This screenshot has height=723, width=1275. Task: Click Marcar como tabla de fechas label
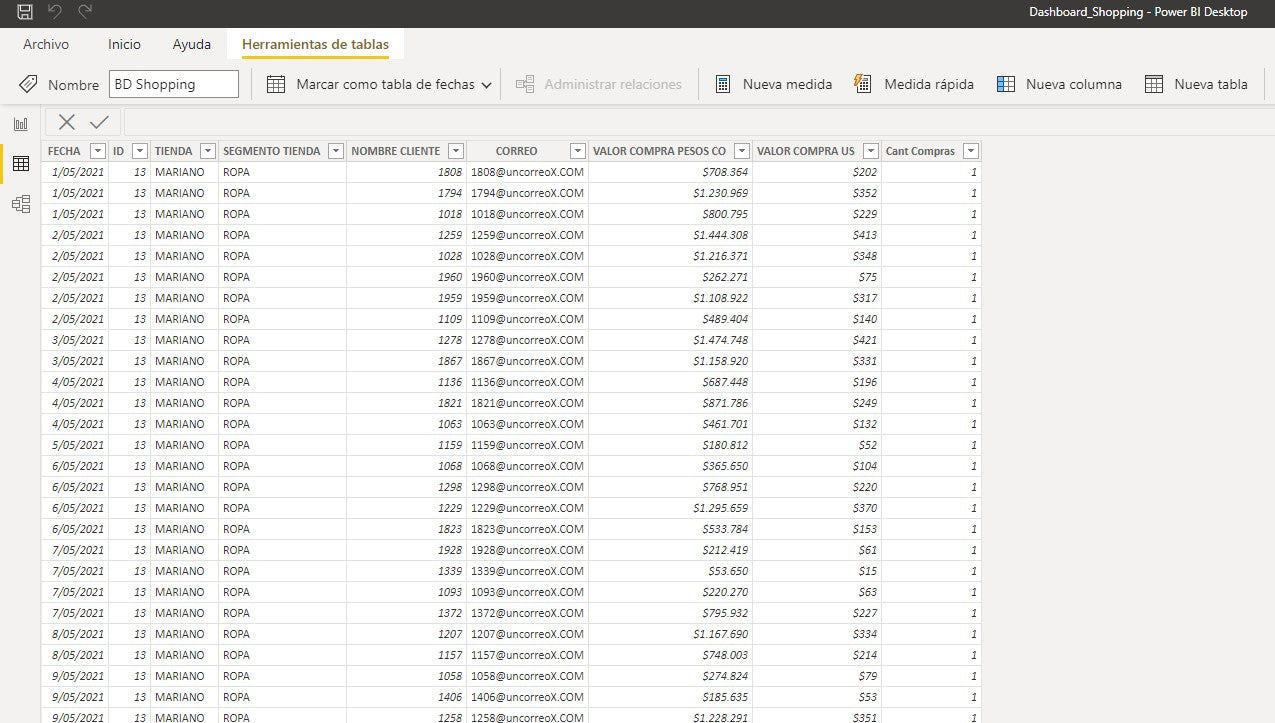click(385, 84)
